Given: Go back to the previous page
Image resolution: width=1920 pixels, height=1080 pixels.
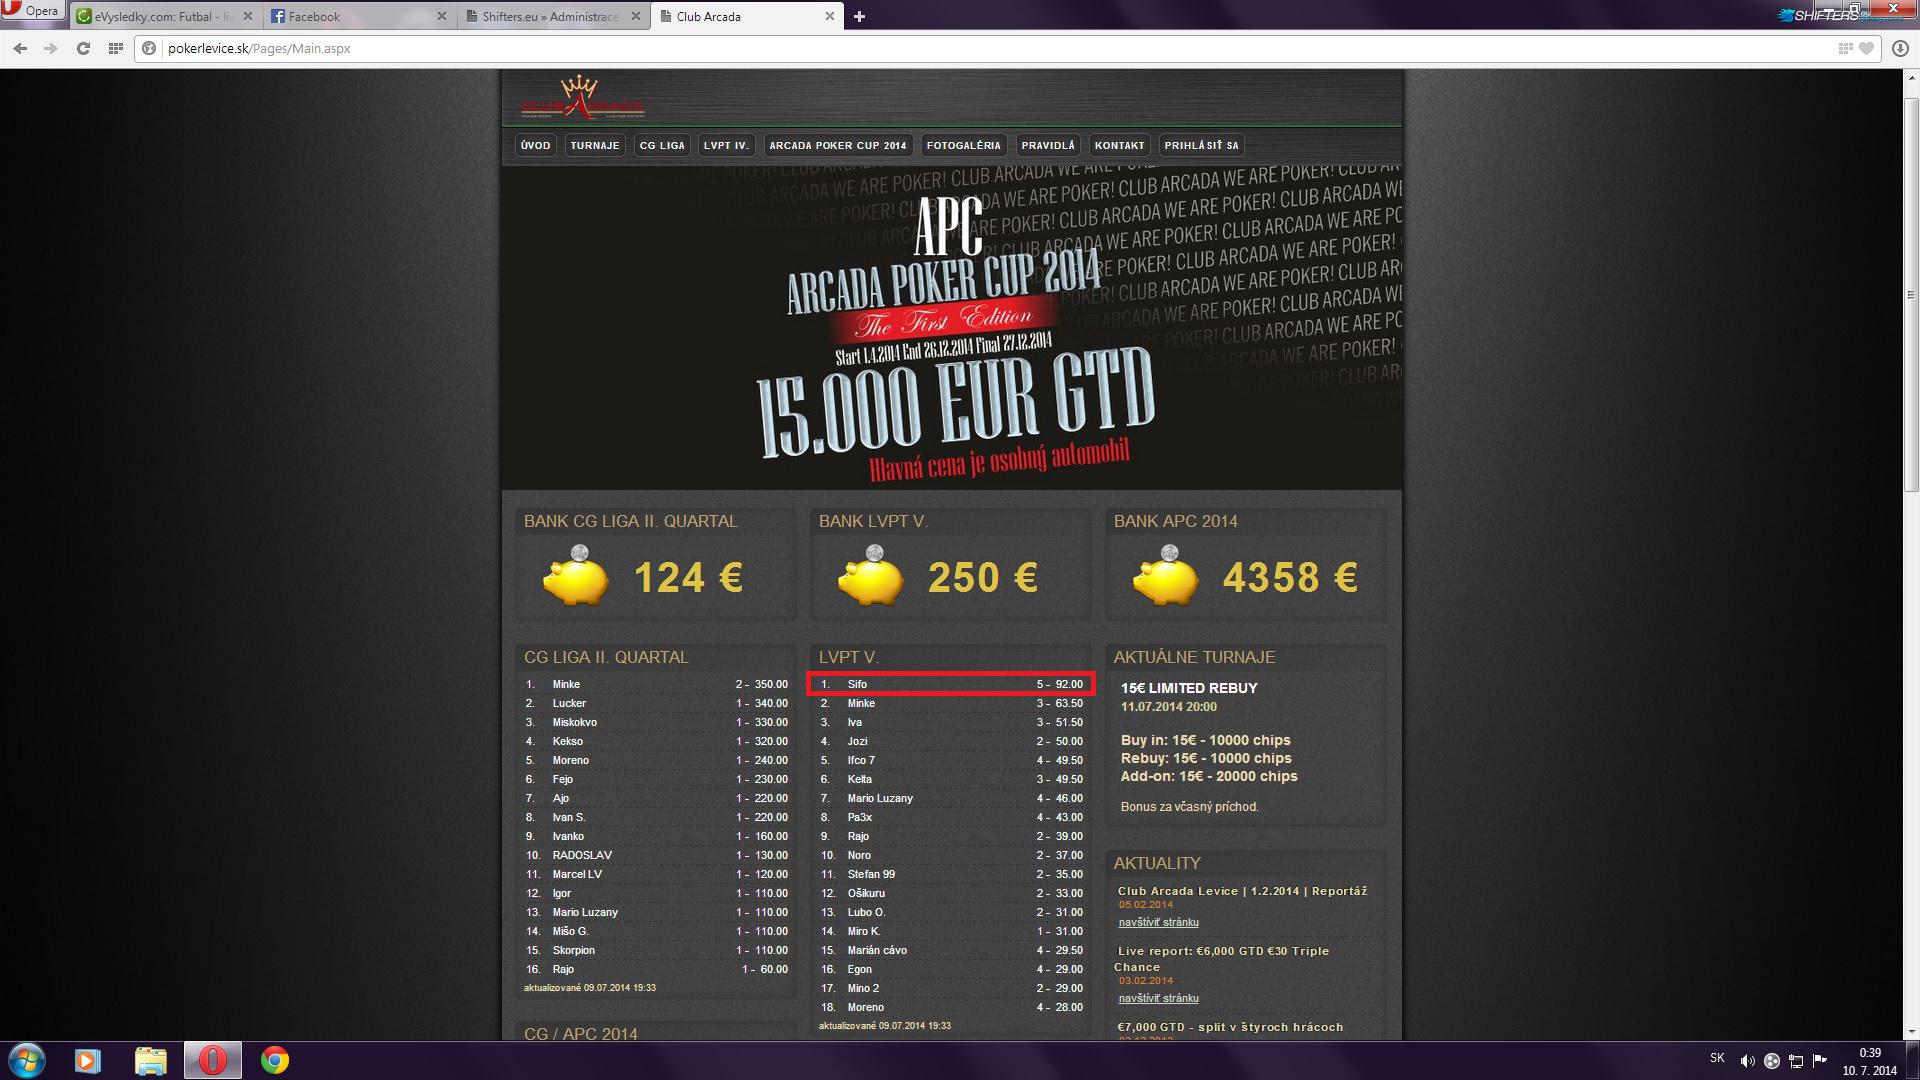Looking at the screenshot, I should point(20,48).
